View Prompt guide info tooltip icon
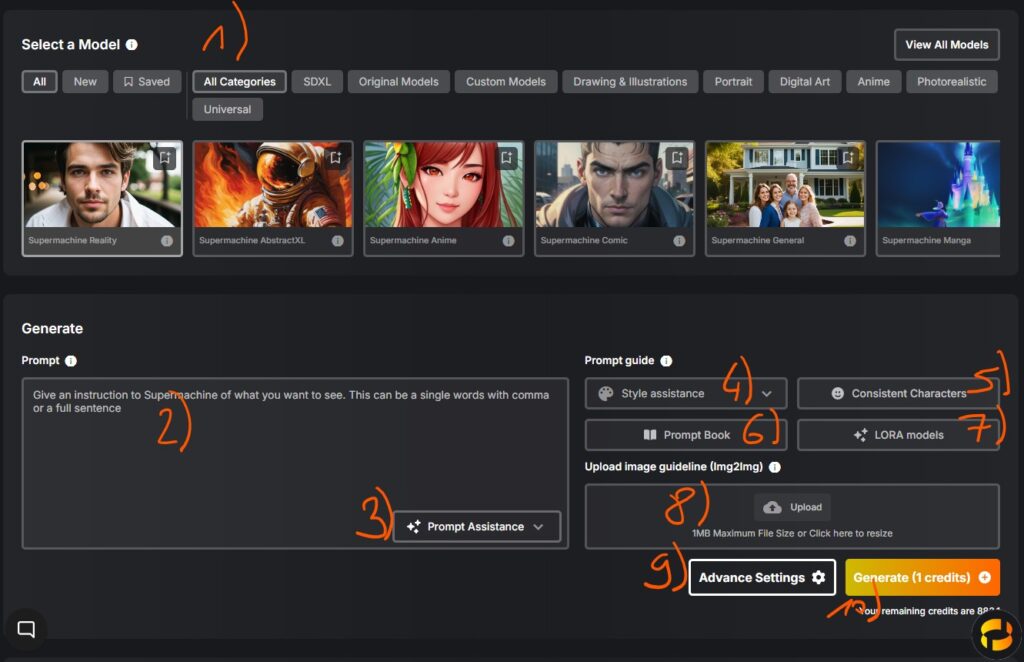 tap(666, 361)
